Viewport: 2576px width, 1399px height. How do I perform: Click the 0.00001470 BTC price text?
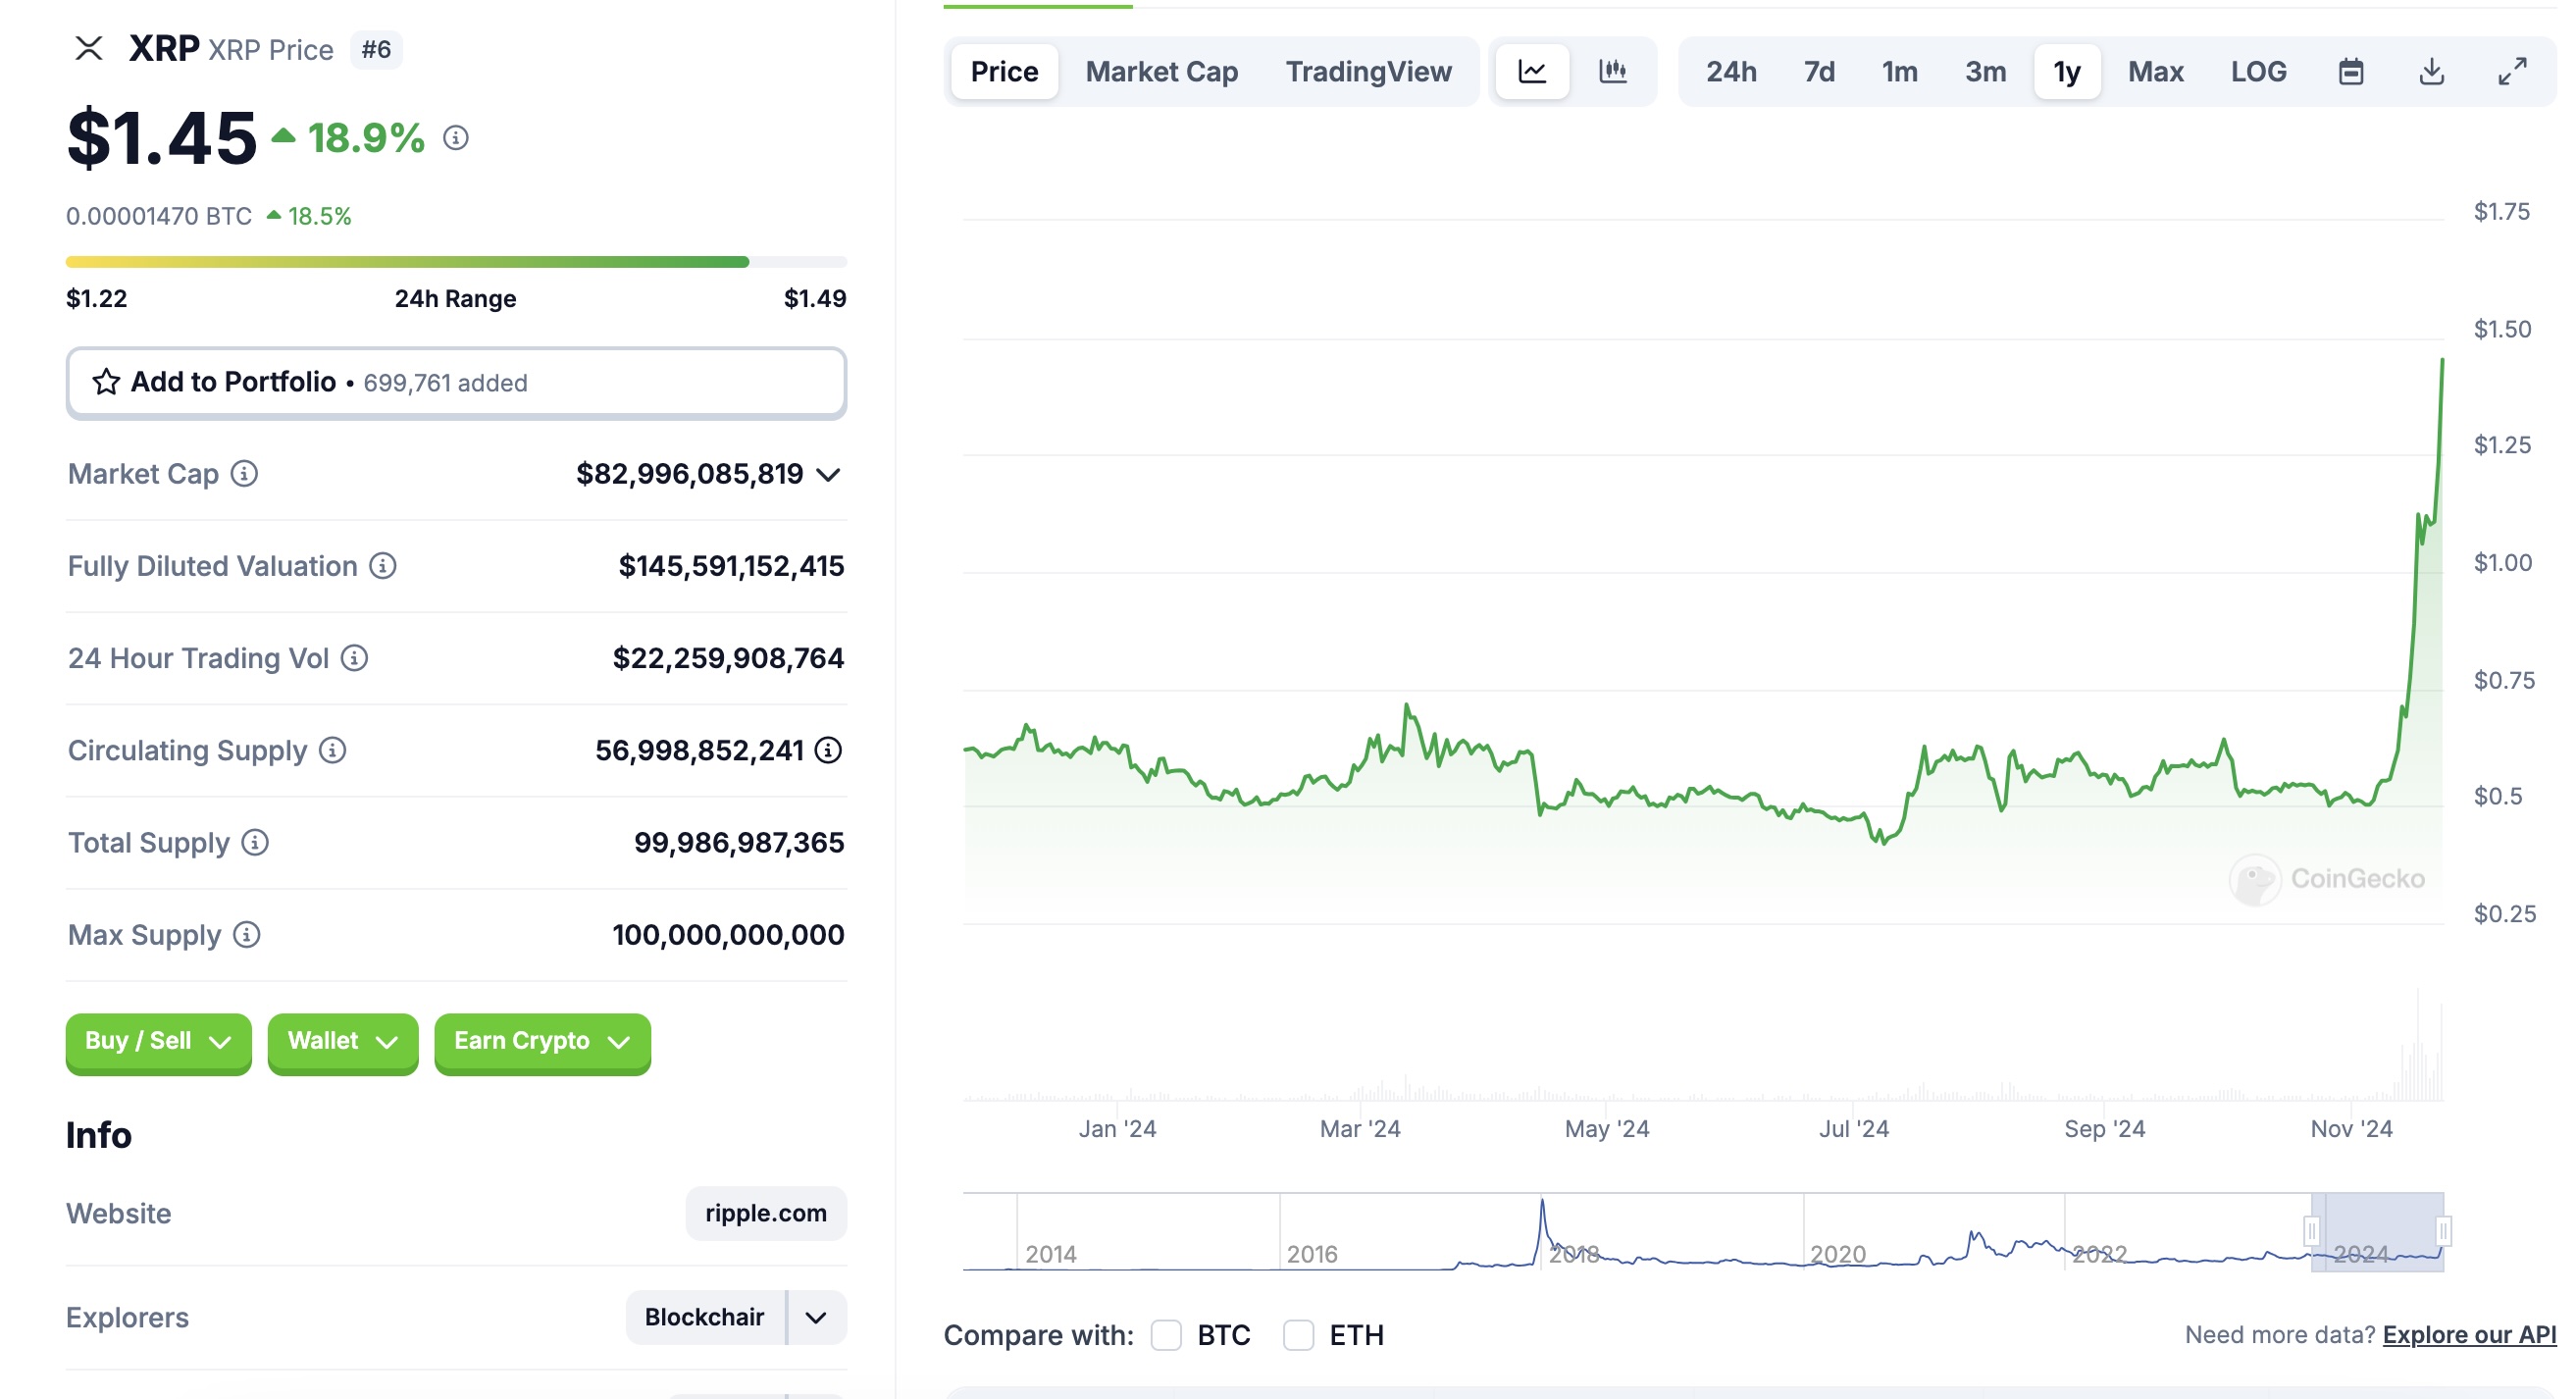[x=159, y=216]
